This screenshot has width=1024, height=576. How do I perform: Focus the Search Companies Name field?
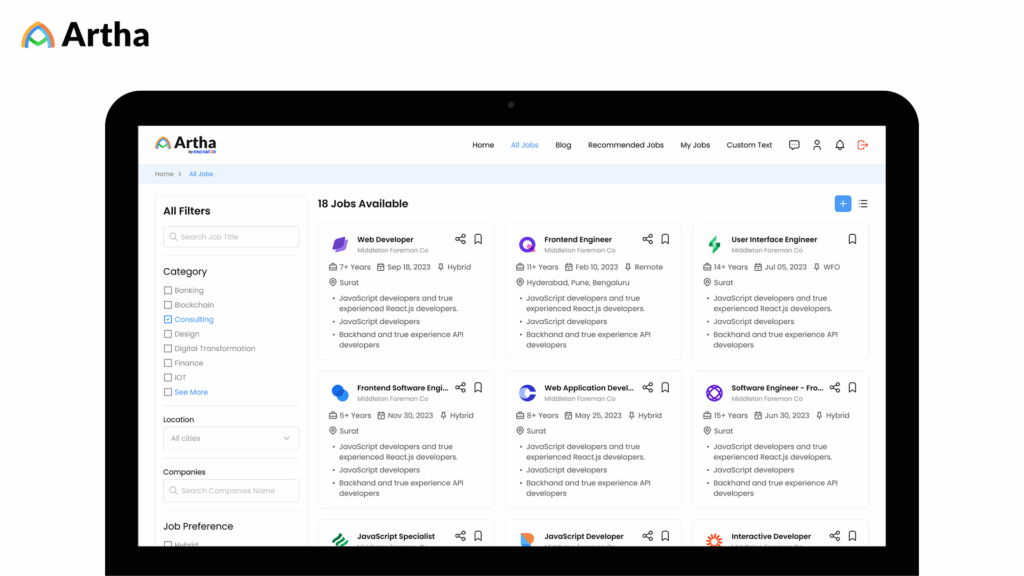(231, 490)
